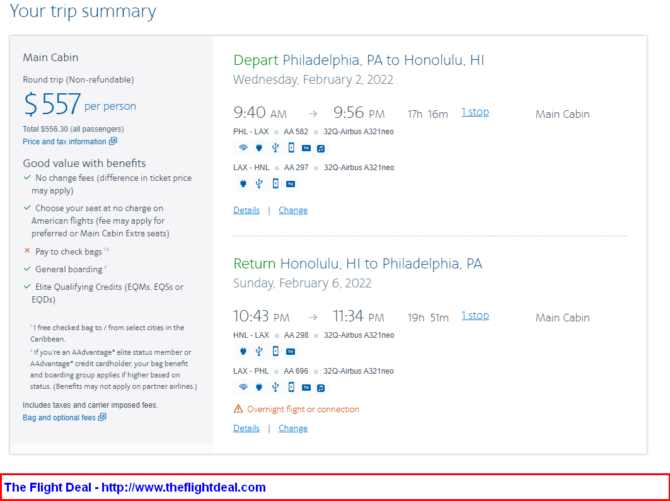Screen dimensions: 670x501
Task: Click the $557 per person price
Action: (x=80, y=104)
